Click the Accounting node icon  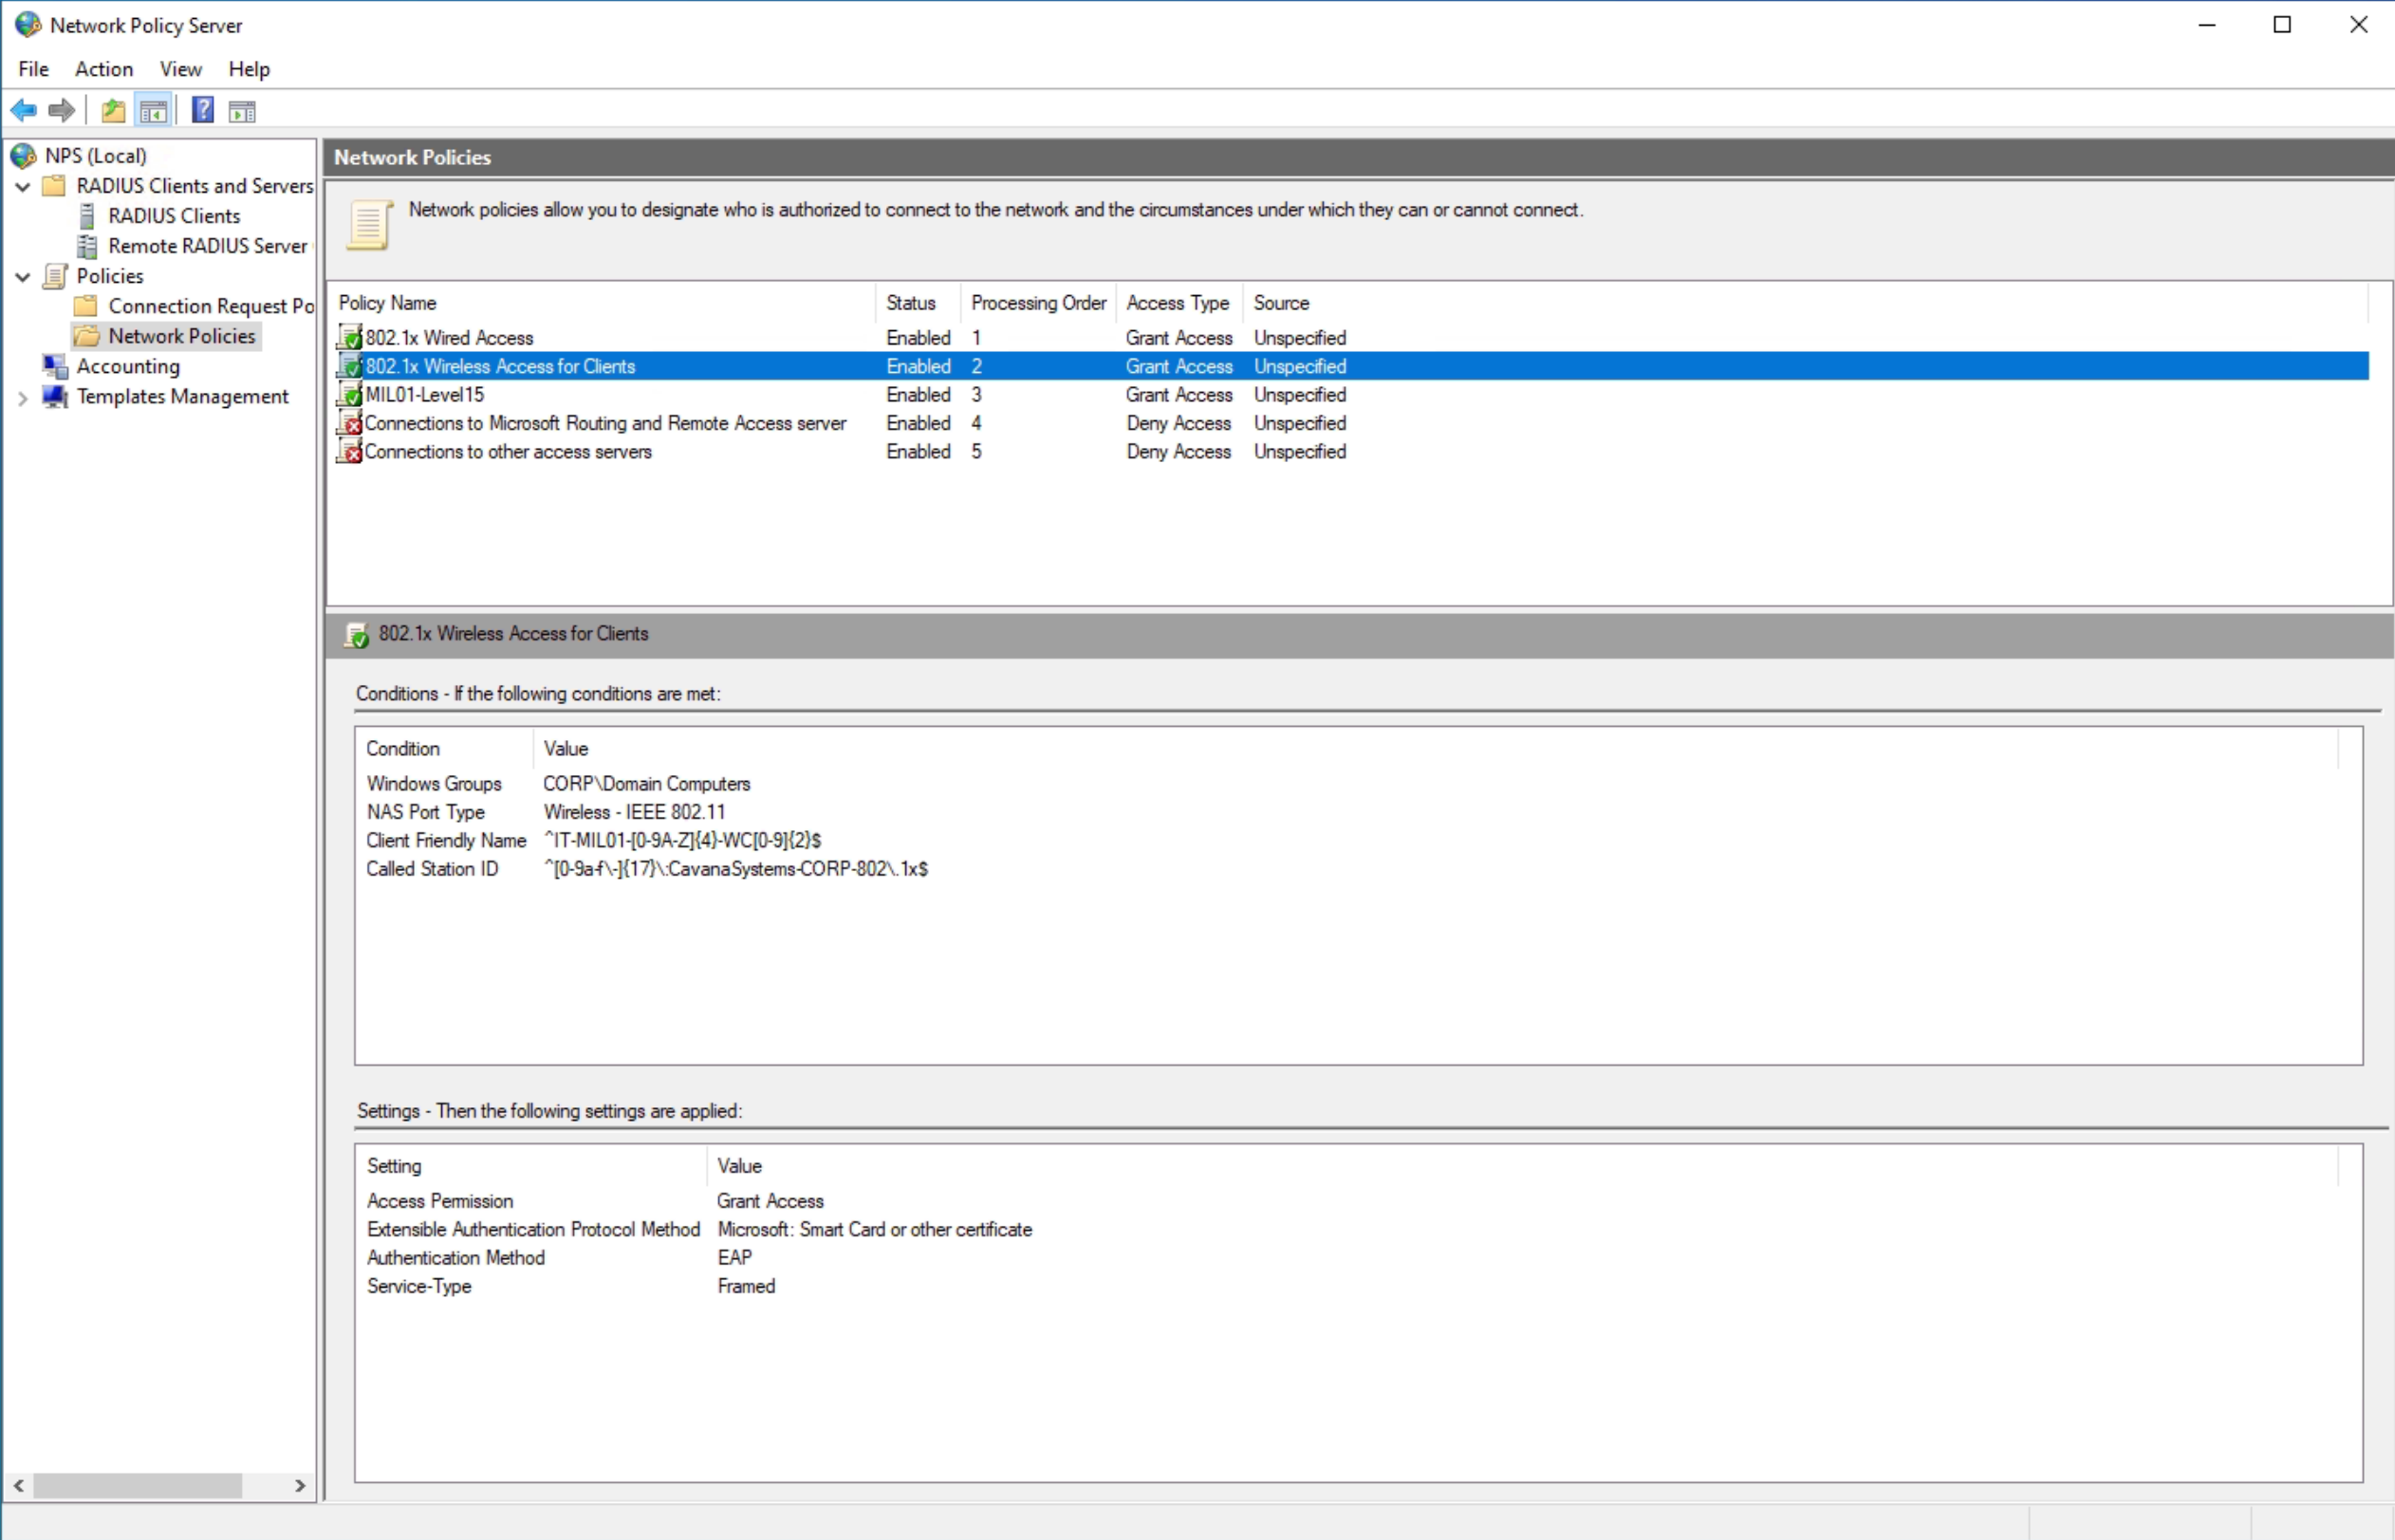coord(55,366)
